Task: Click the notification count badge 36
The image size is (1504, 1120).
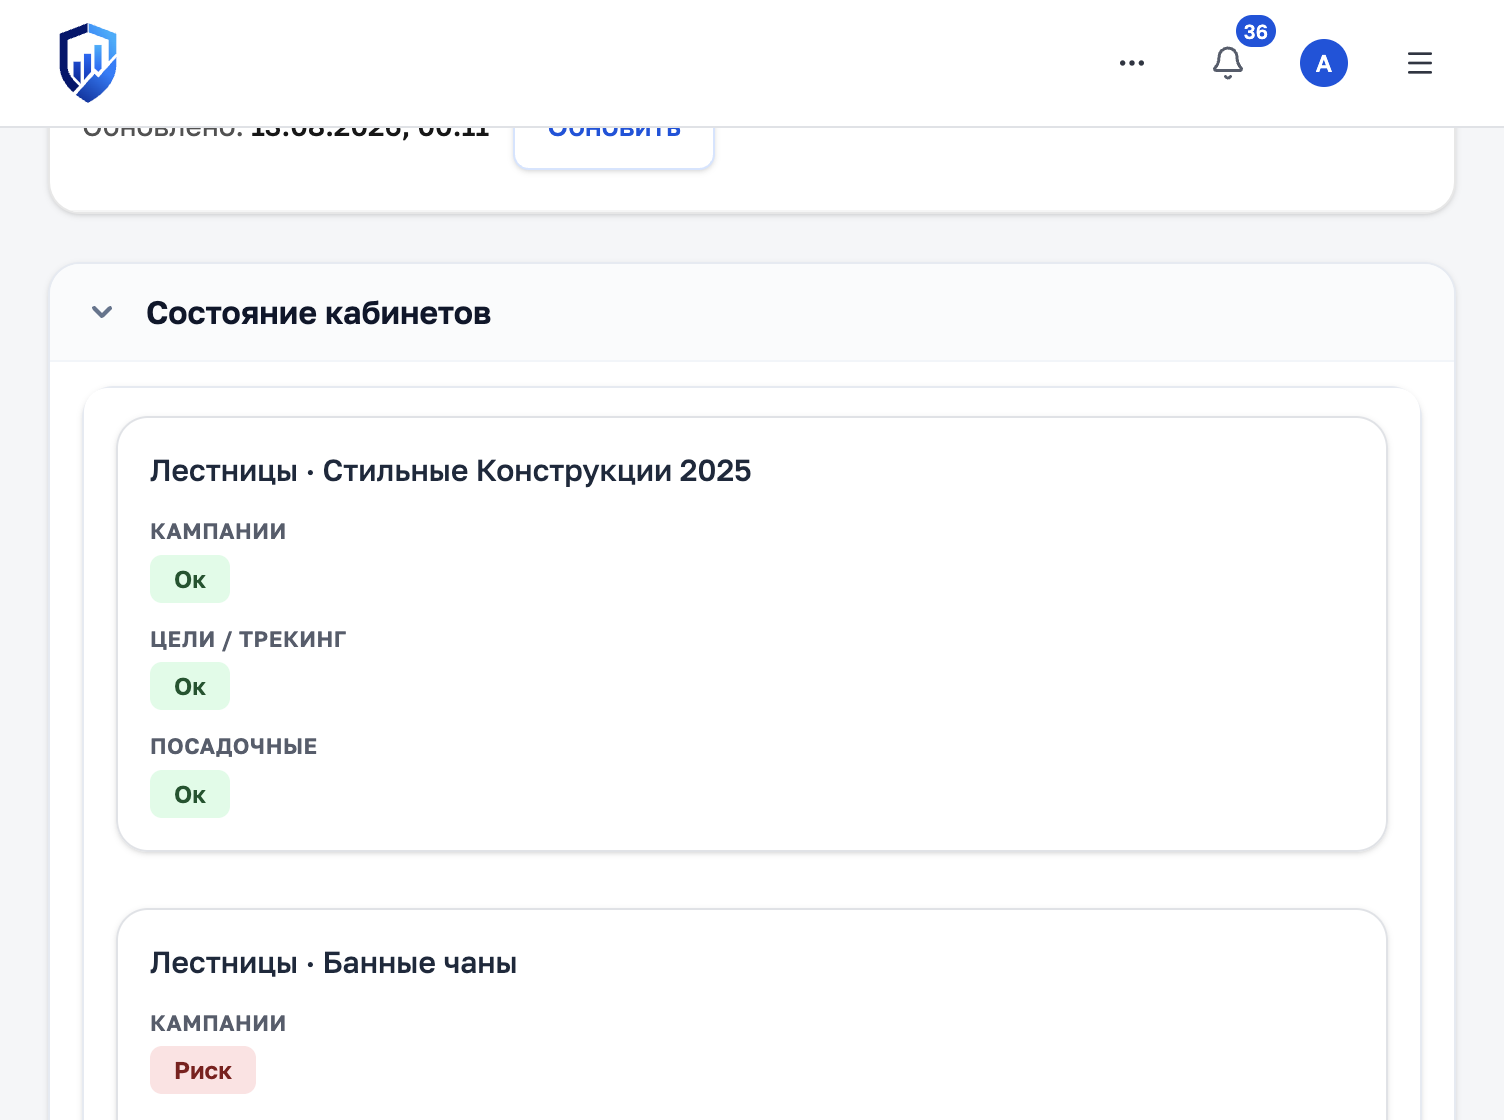Action: pos(1256,32)
